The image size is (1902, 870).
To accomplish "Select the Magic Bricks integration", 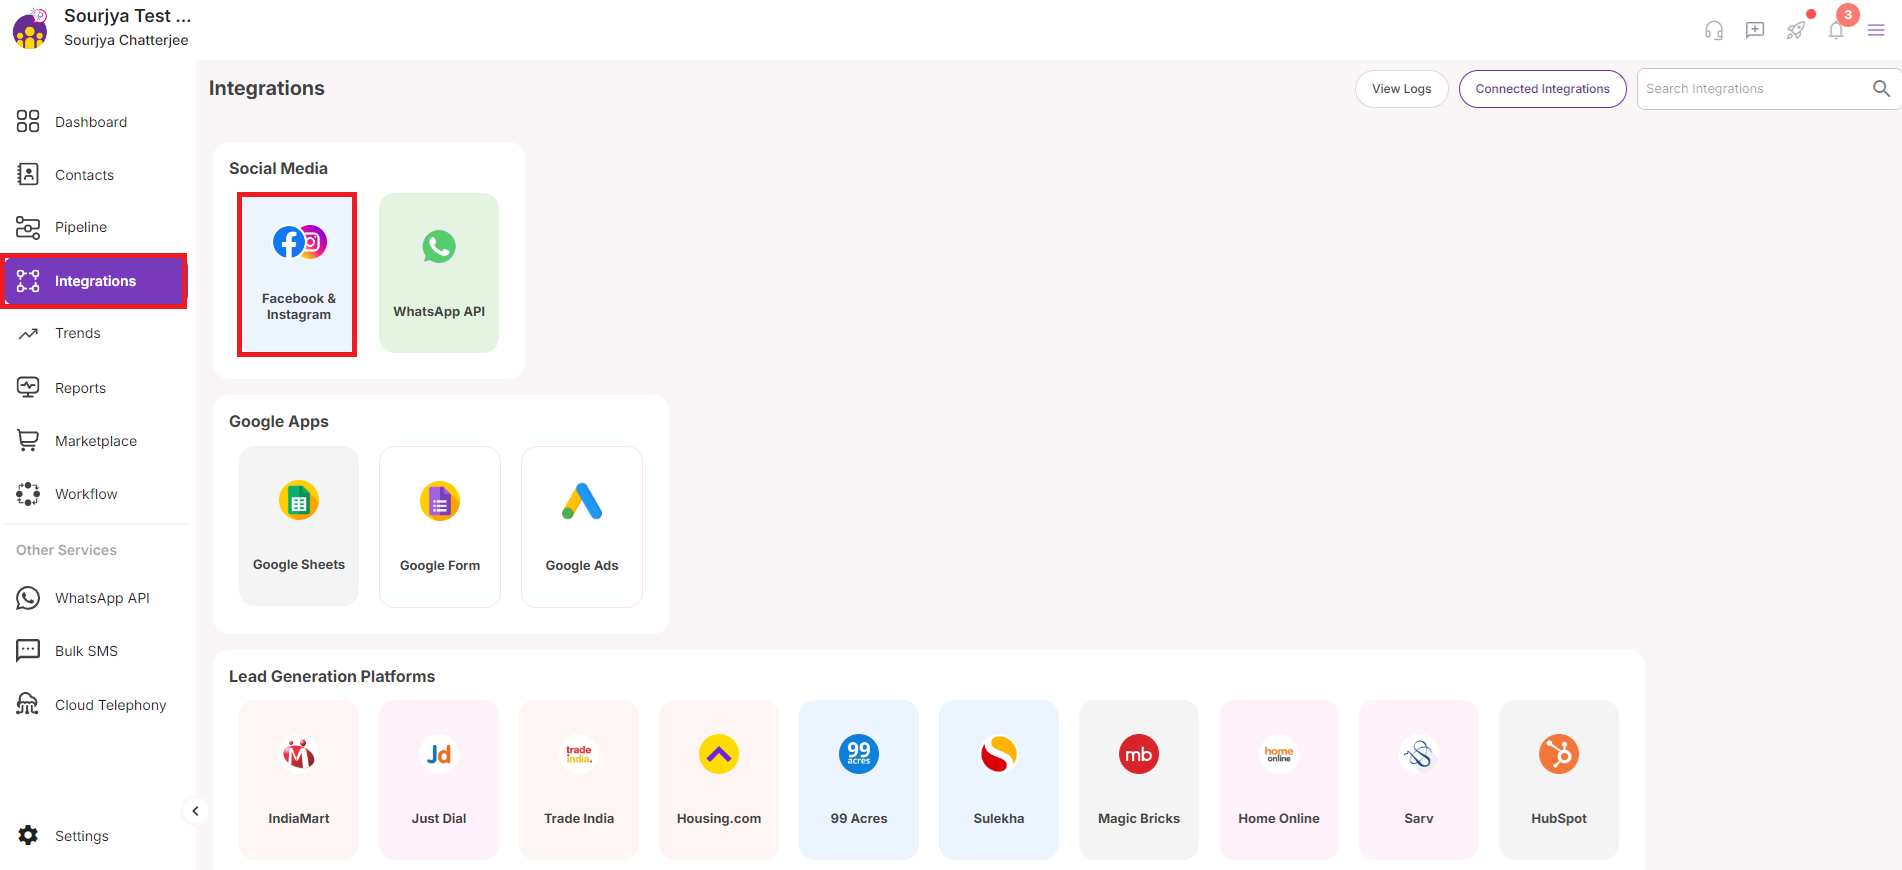I will (1139, 779).
